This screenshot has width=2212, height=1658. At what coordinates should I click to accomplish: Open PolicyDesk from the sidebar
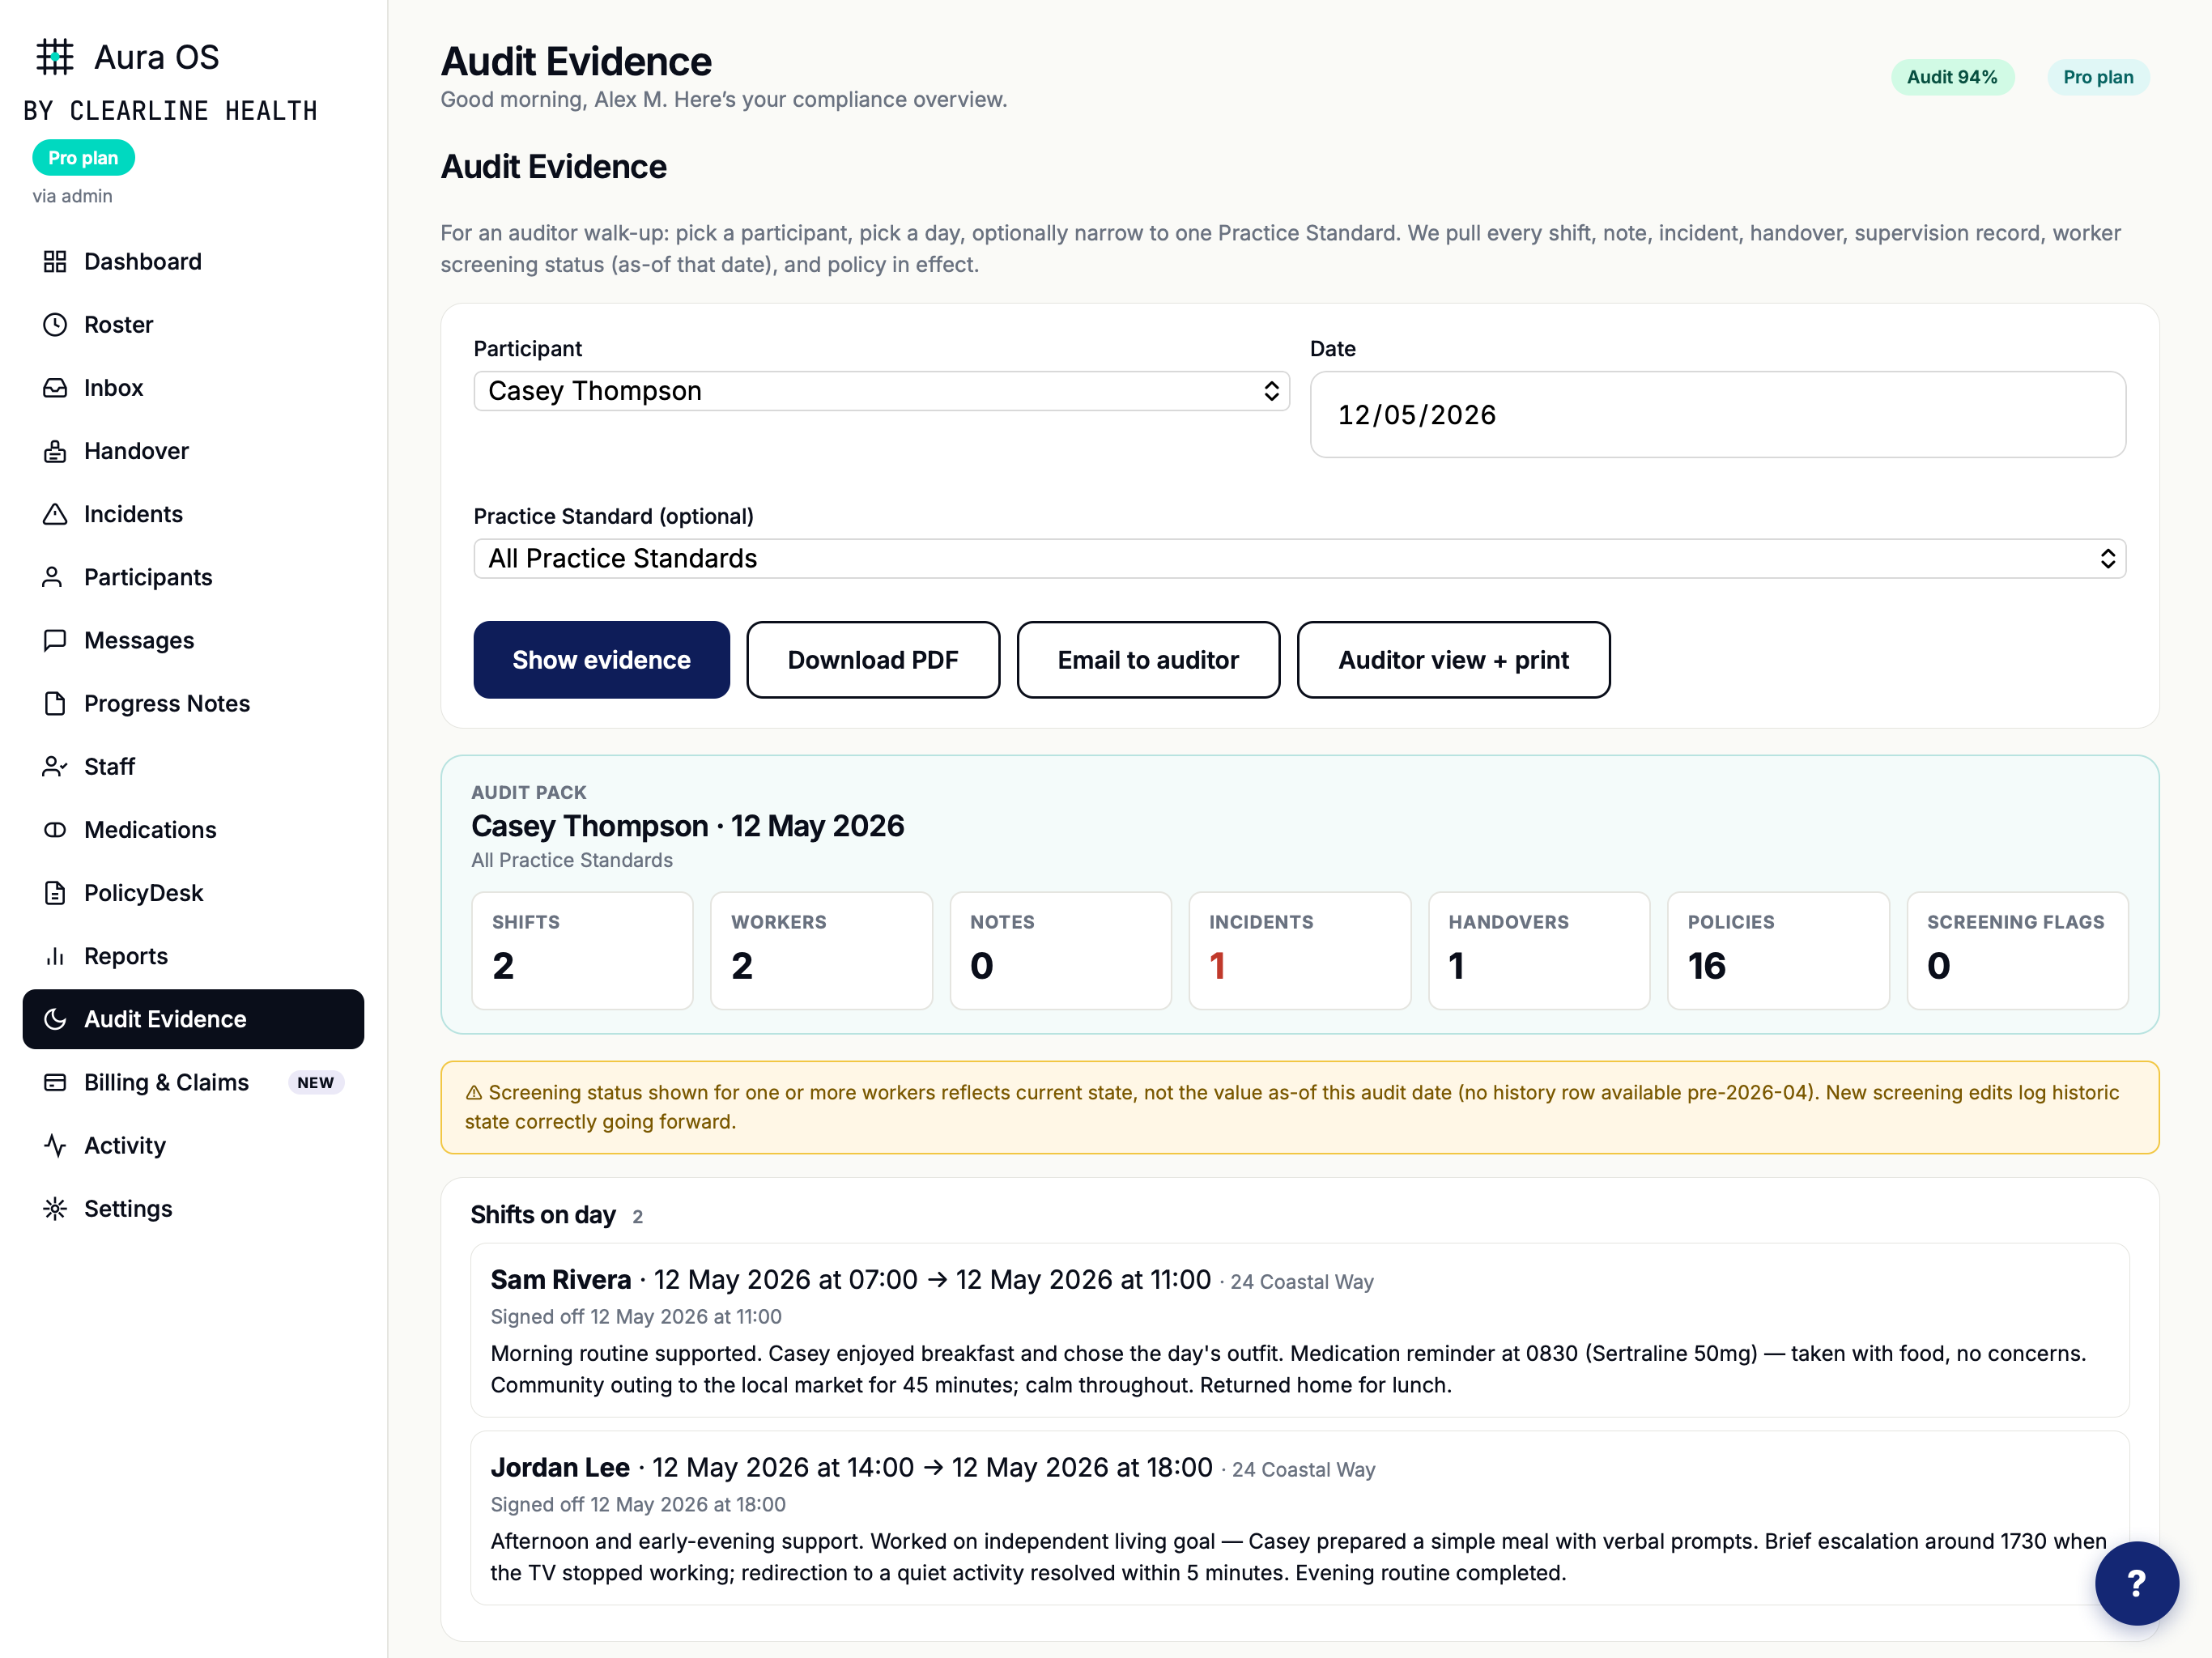(193, 893)
